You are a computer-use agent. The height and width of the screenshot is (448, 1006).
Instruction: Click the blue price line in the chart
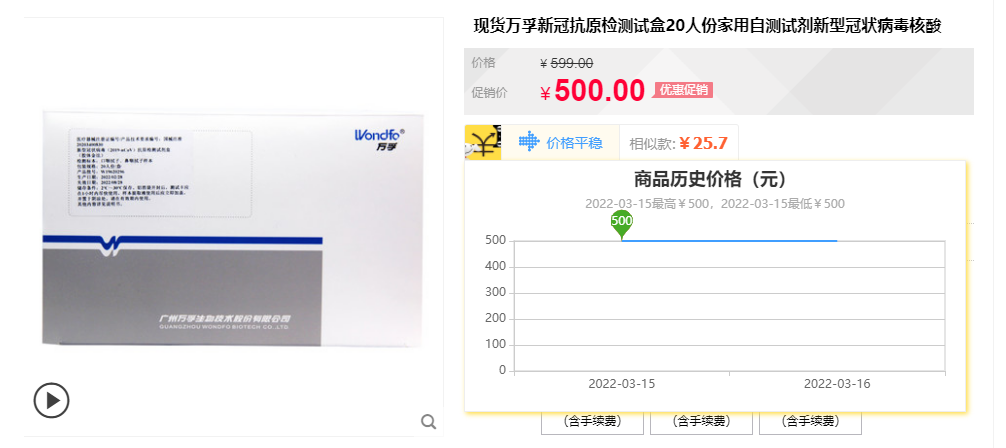click(x=729, y=241)
